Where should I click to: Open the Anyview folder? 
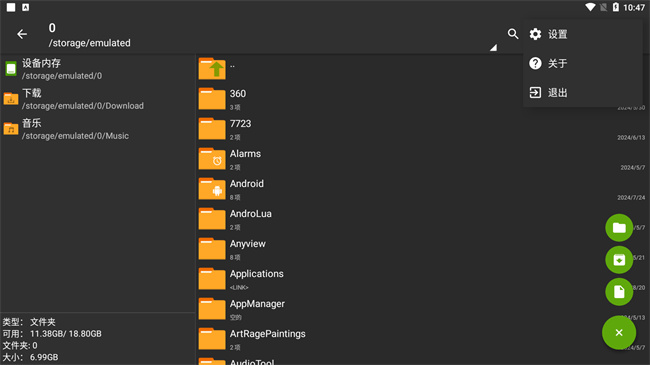tap(422, 249)
